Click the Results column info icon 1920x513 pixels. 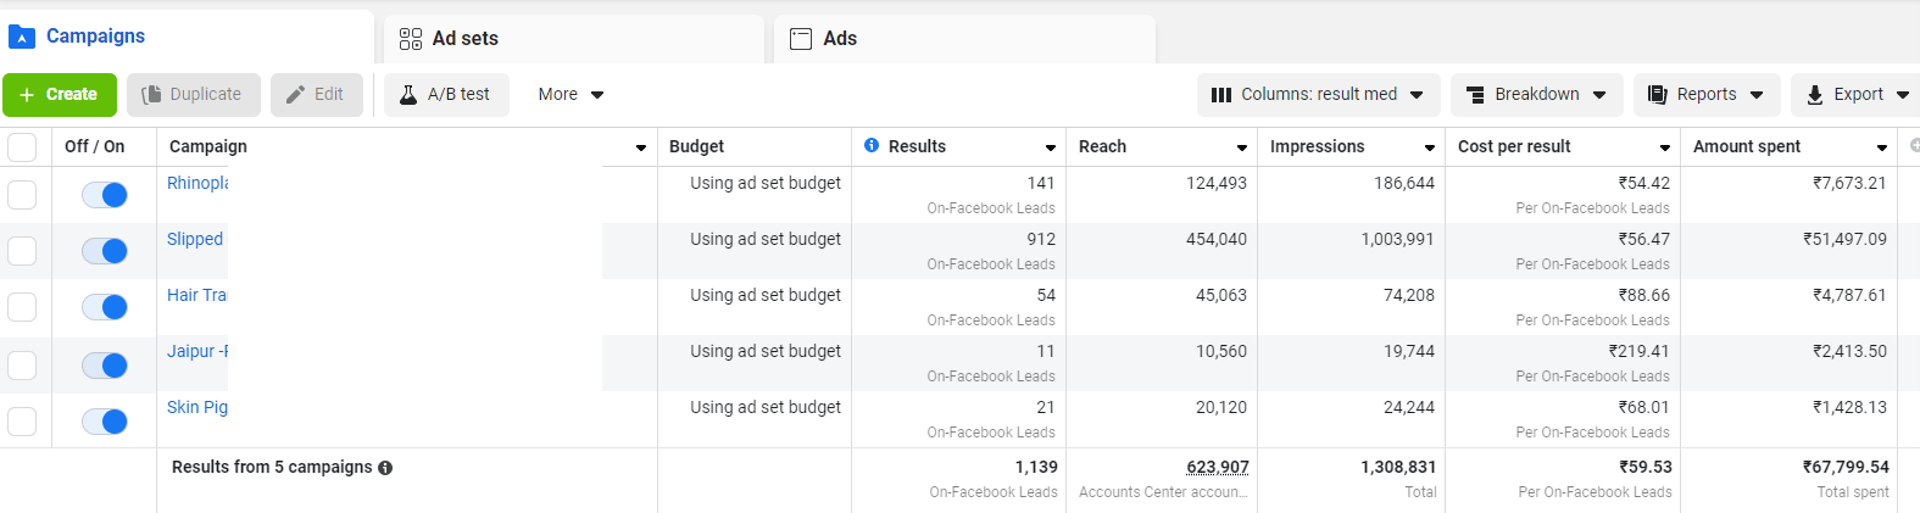pos(872,145)
